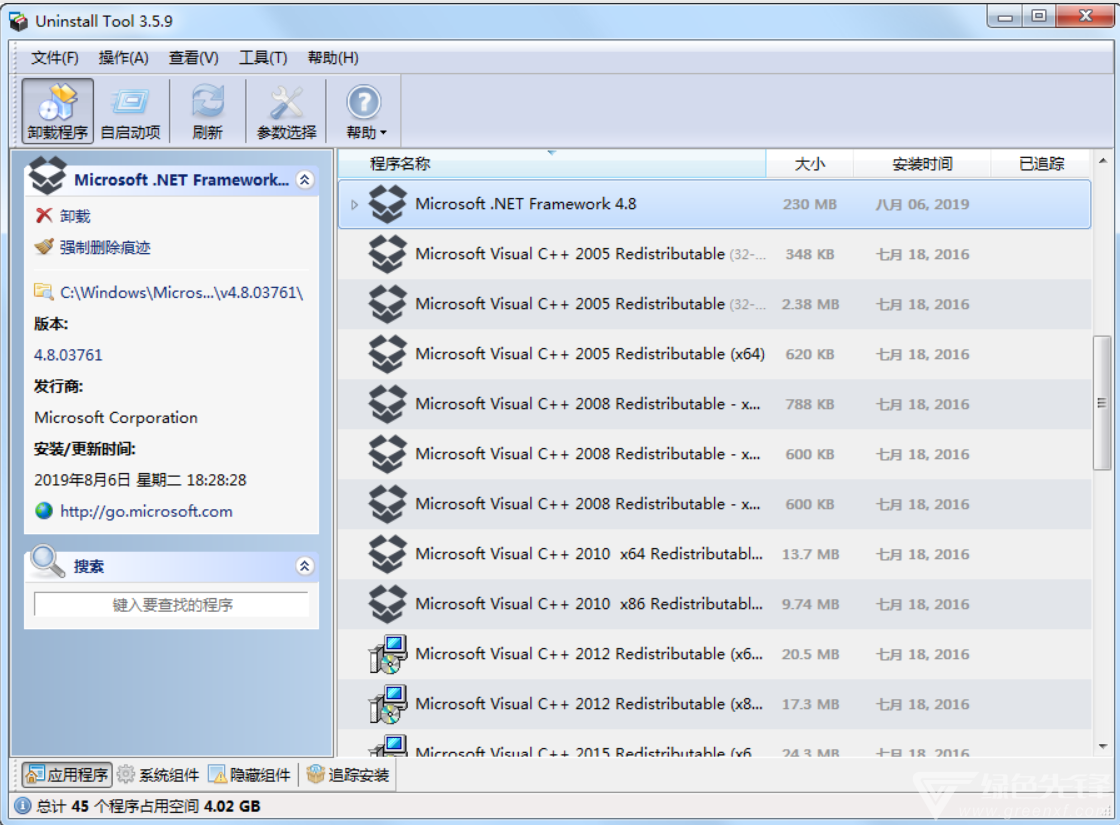1120x825 pixels.
Task: Click the scrollbar down arrow
Action: 1102,746
